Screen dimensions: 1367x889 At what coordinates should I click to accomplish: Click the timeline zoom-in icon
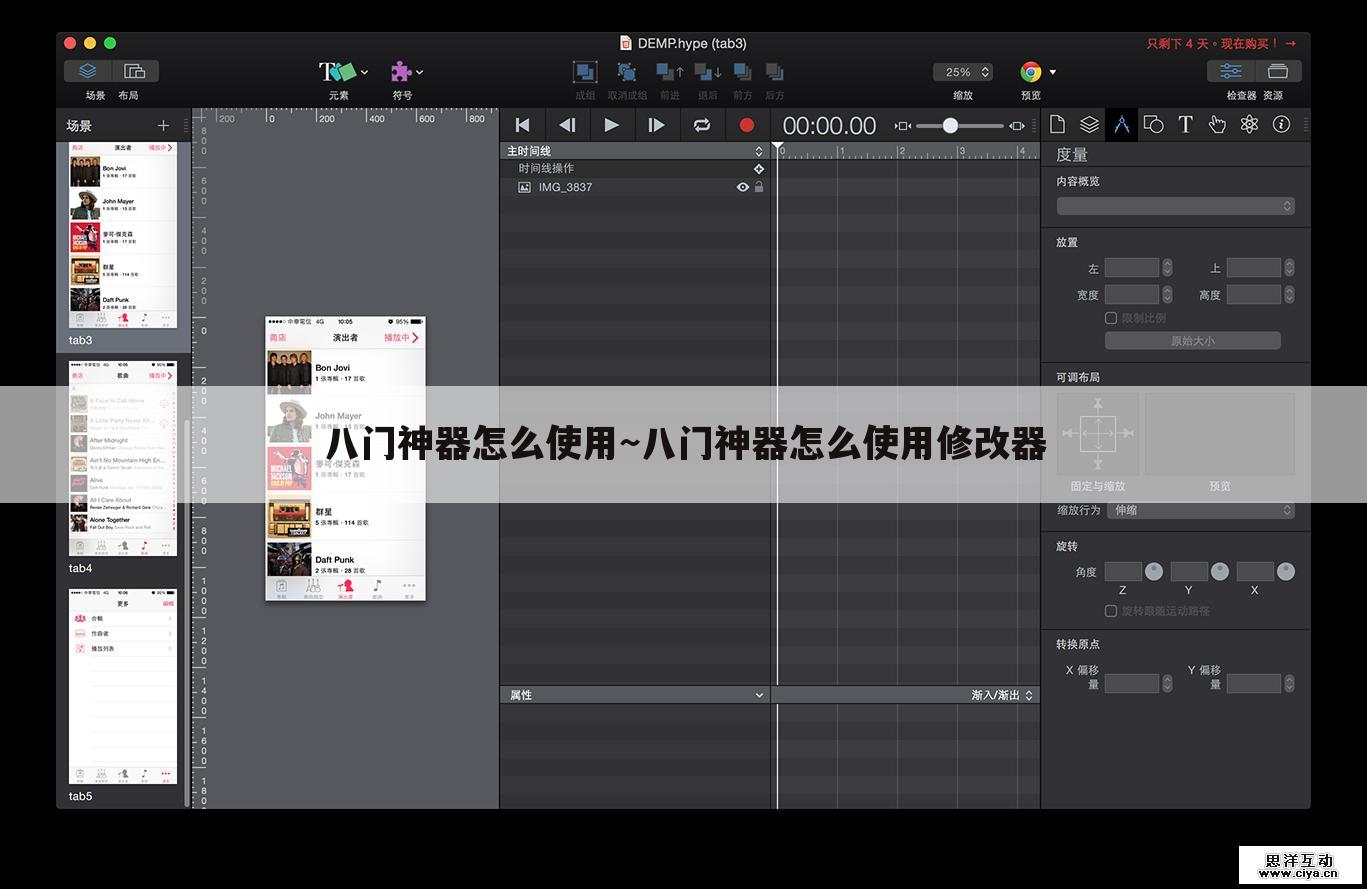coord(1017,126)
